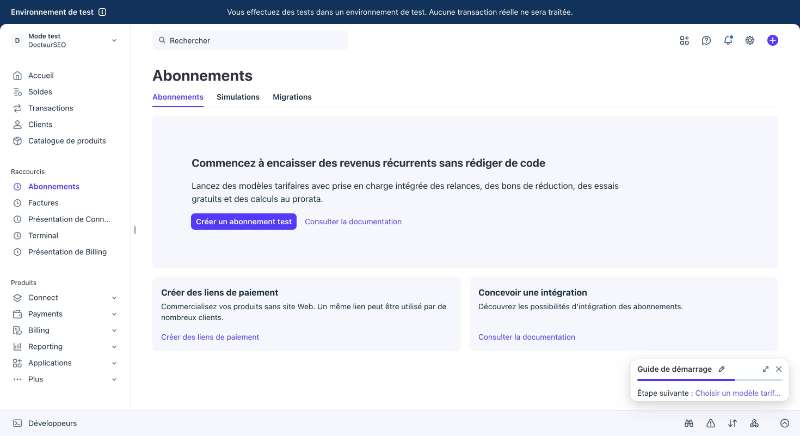800x436 pixels.
Task: Open Choisir un modèle tarif... next step link
Action: coord(738,393)
